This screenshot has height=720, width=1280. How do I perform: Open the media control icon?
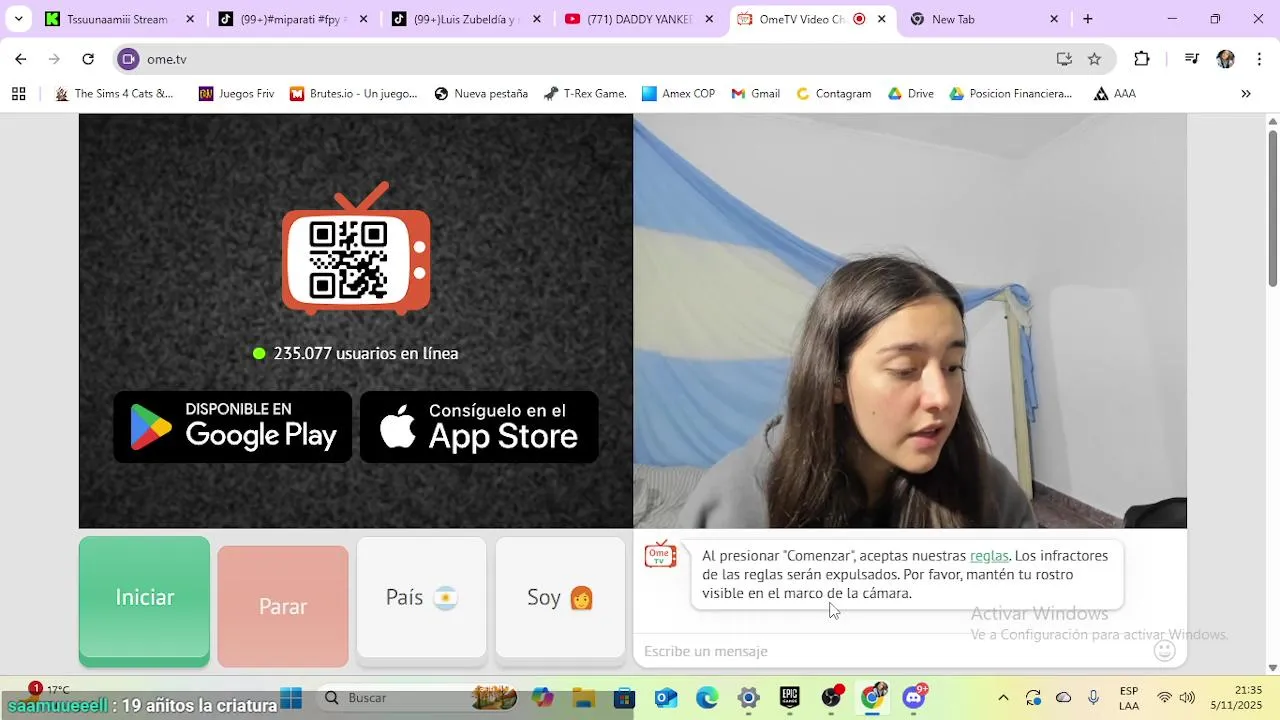(x=1191, y=59)
